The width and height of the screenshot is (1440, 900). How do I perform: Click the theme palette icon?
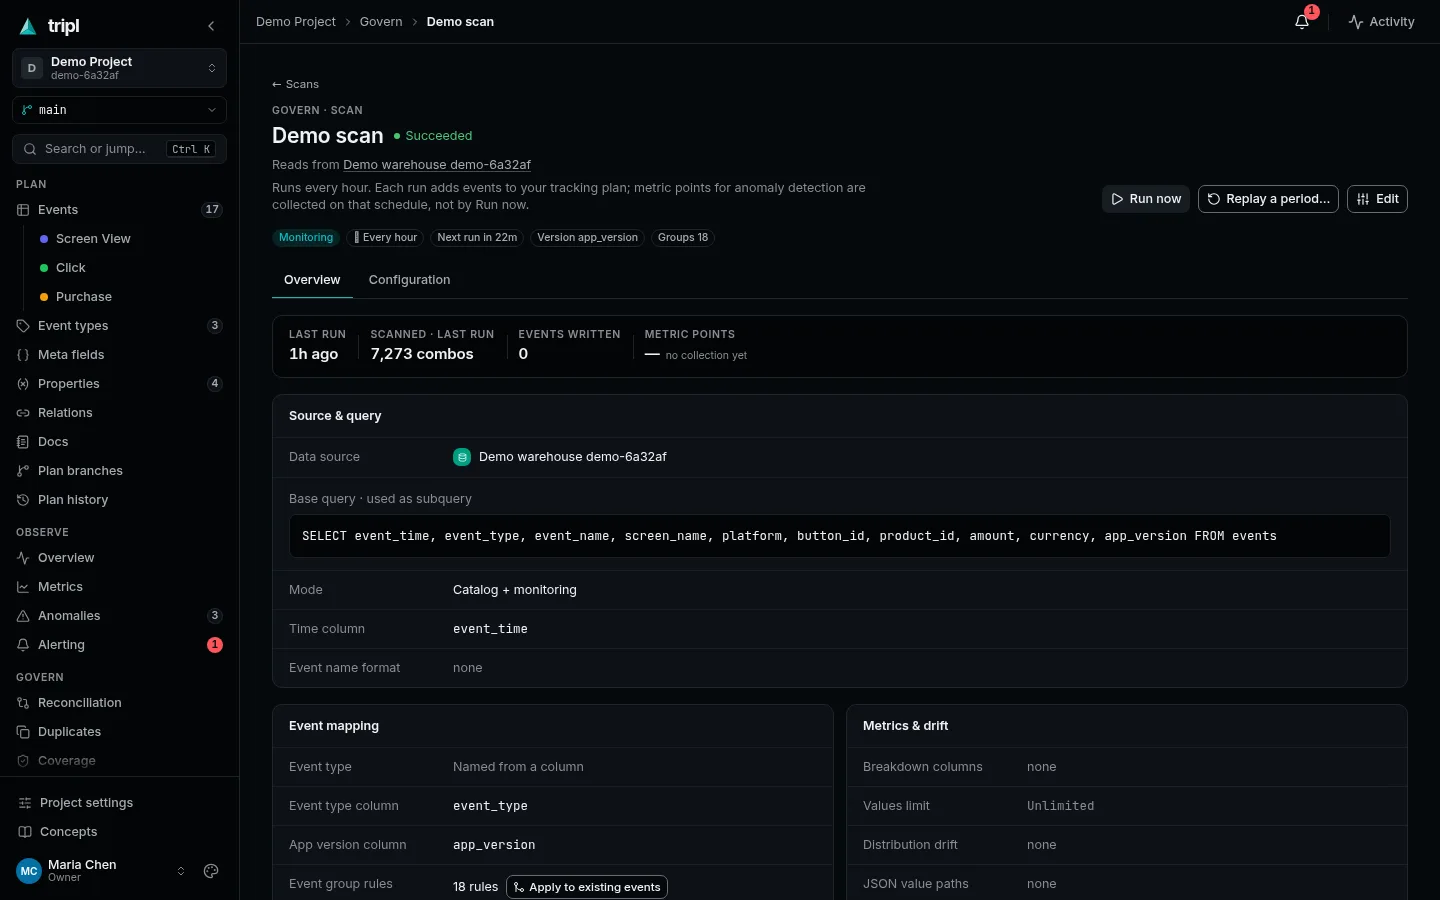(211, 871)
